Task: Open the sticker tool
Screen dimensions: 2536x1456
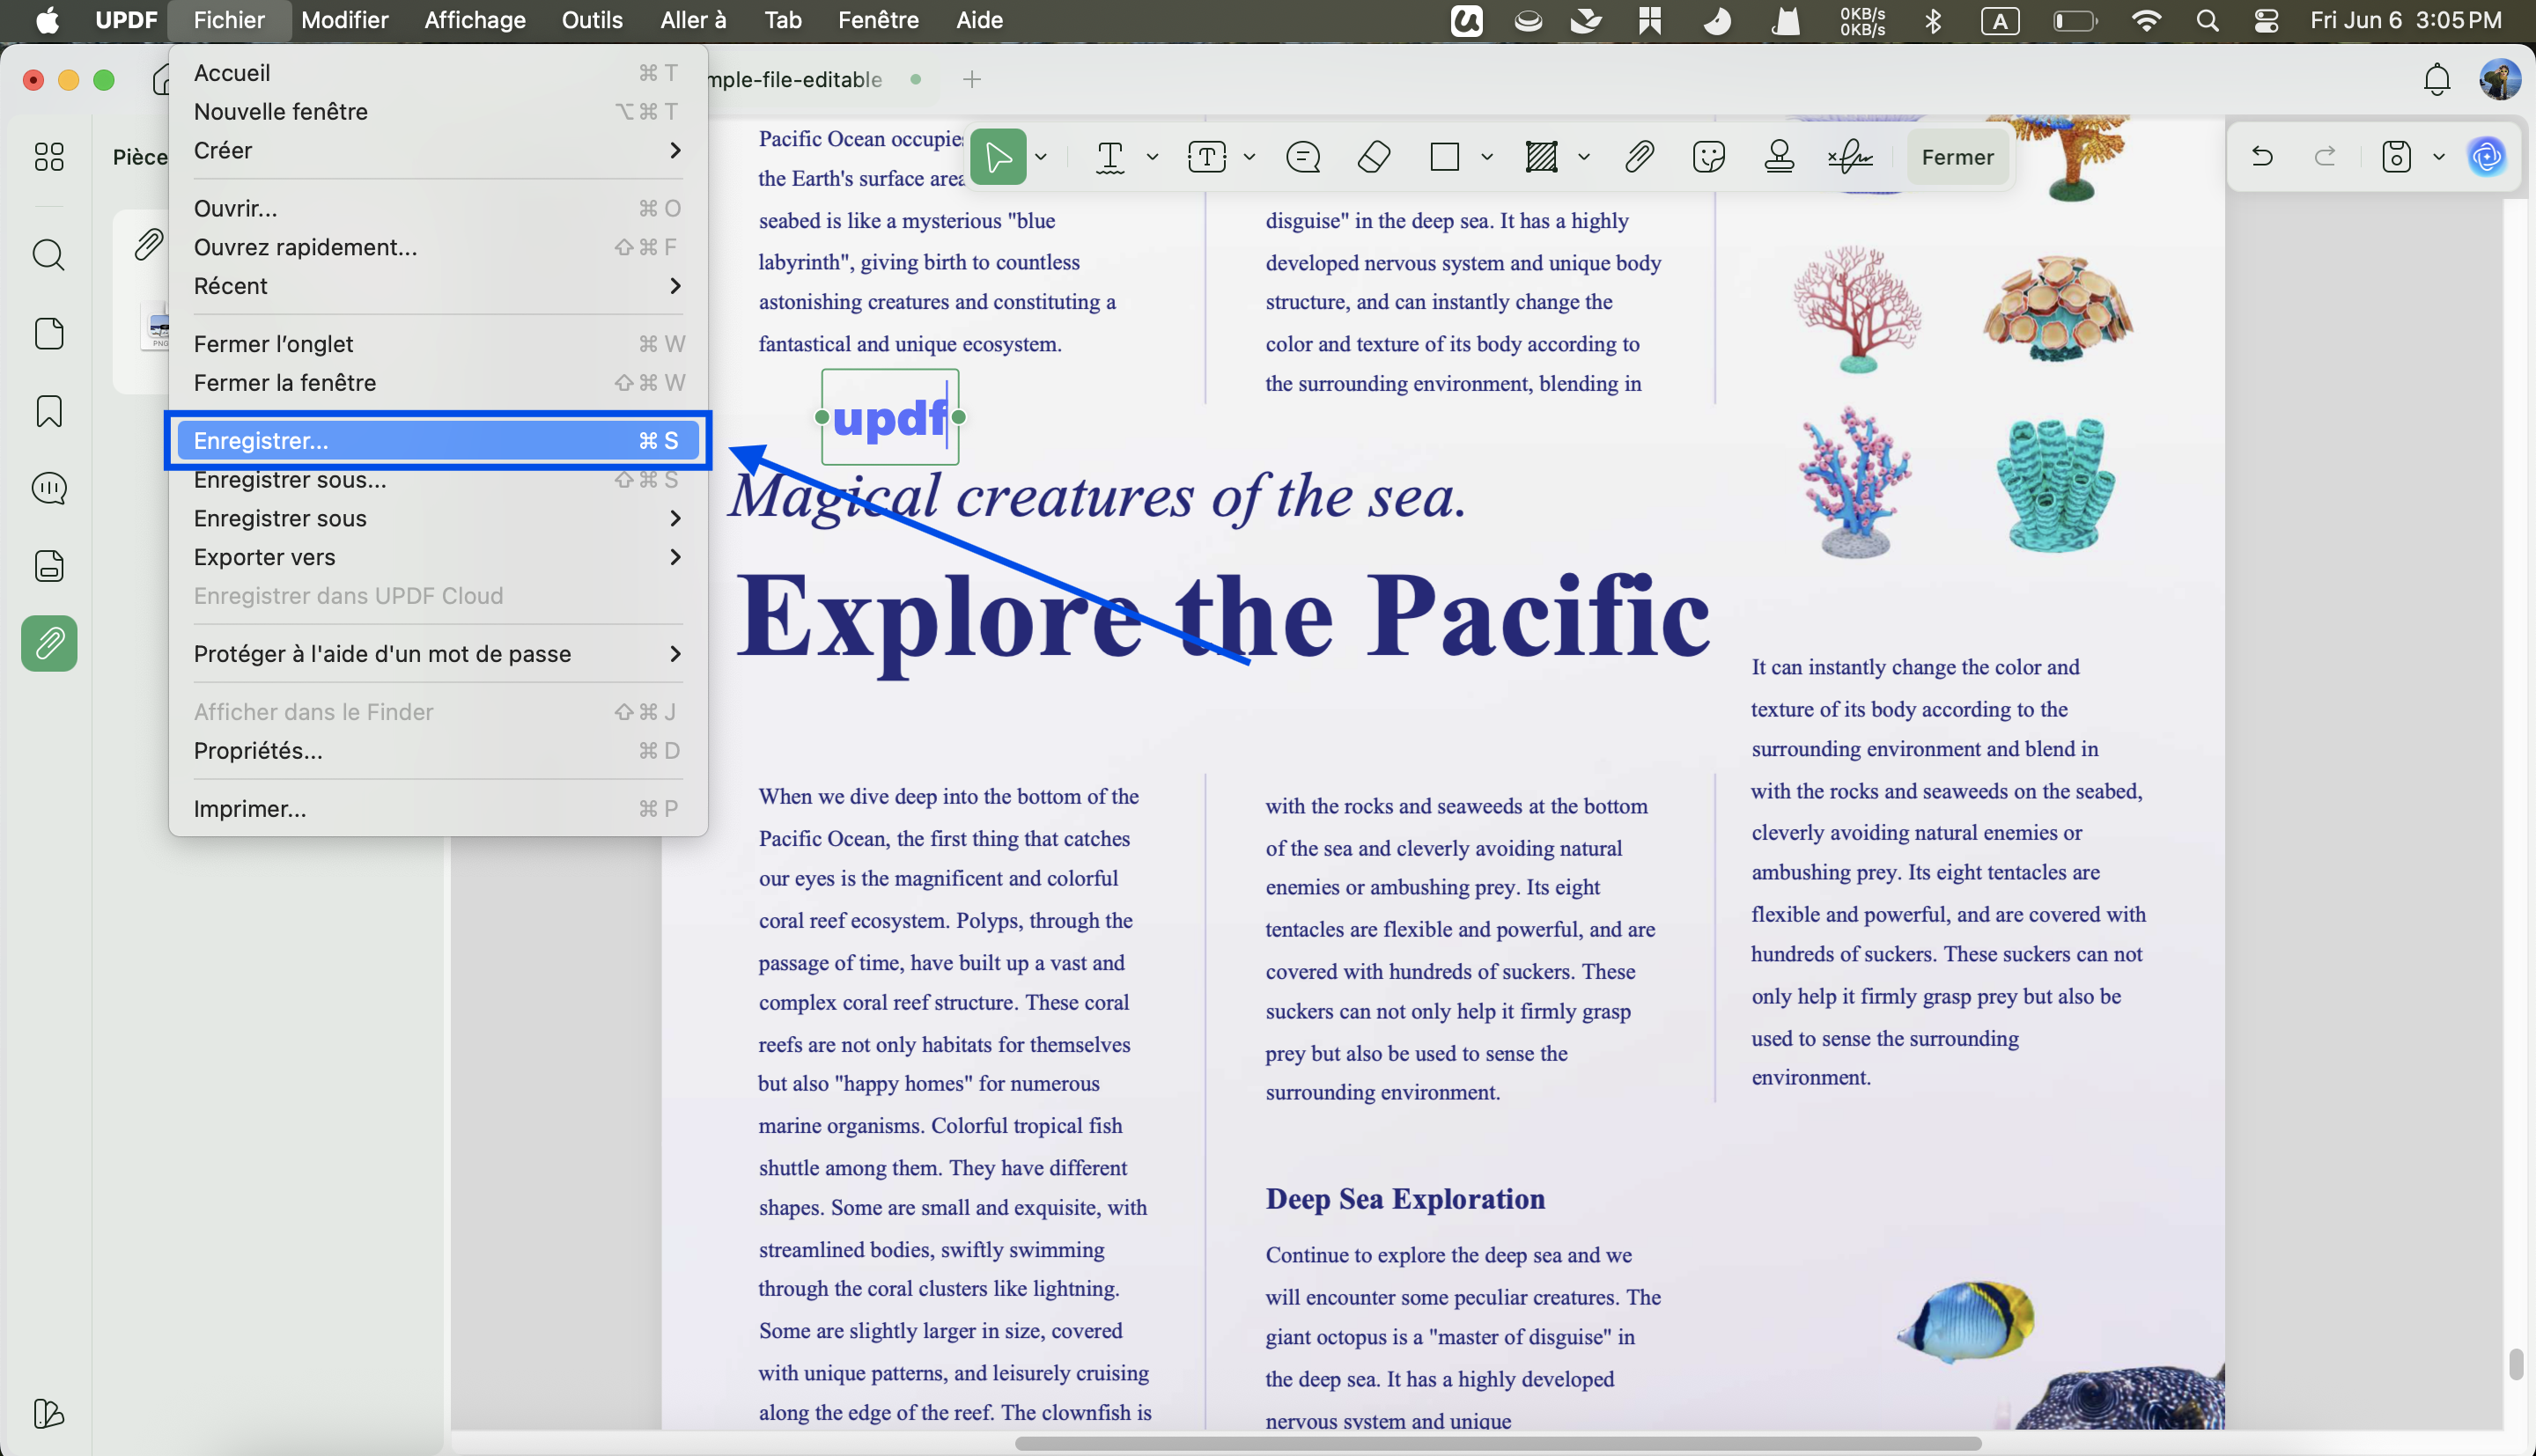Action: pos(1709,157)
